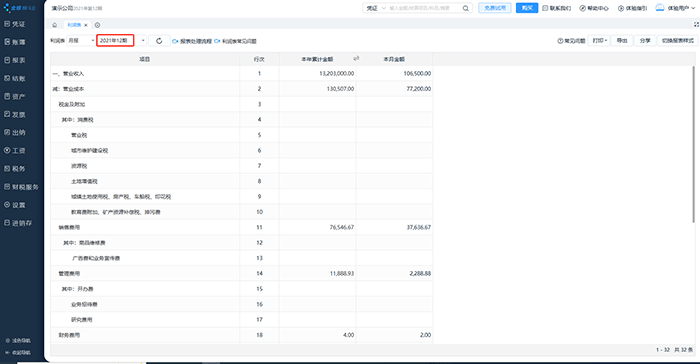Open the 出纳 sidebar module
This screenshot has width=700, height=364.
(15, 133)
